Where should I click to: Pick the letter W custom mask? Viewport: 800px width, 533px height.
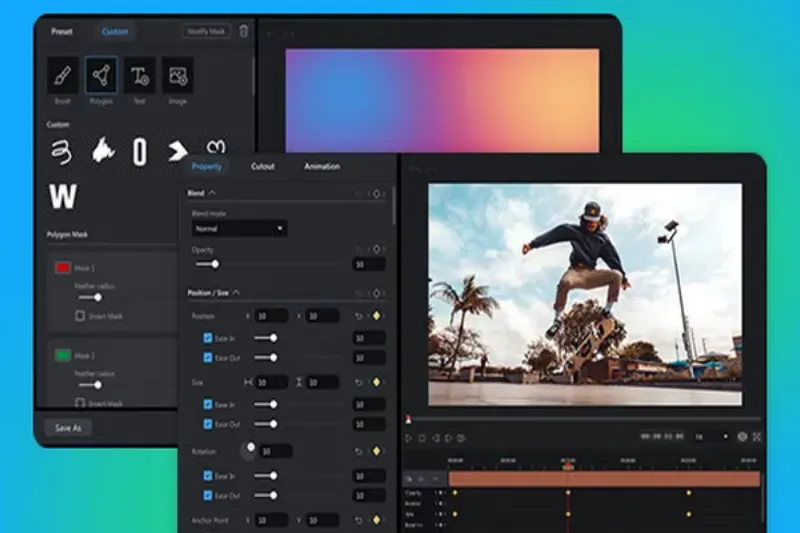[63, 196]
